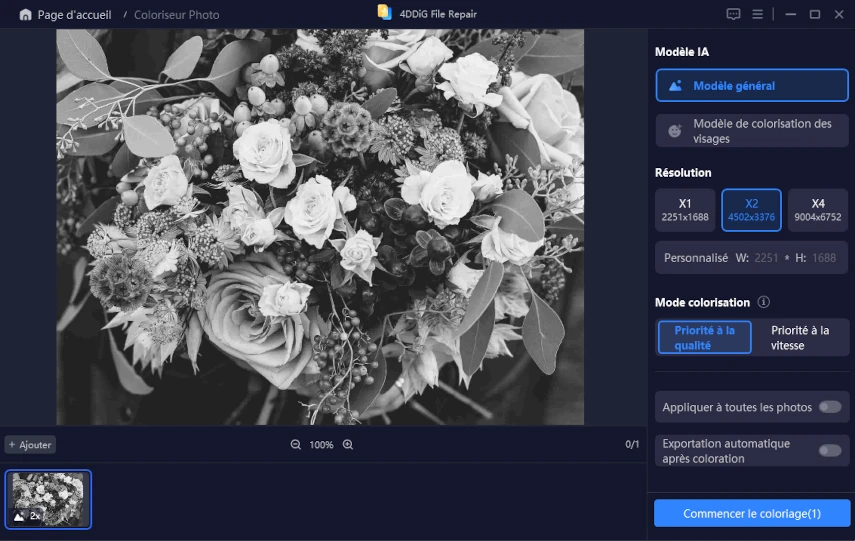This screenshot has width=855, height=541.
Task: Click the zoom in magnifier icon
Action: click(348, 445)
